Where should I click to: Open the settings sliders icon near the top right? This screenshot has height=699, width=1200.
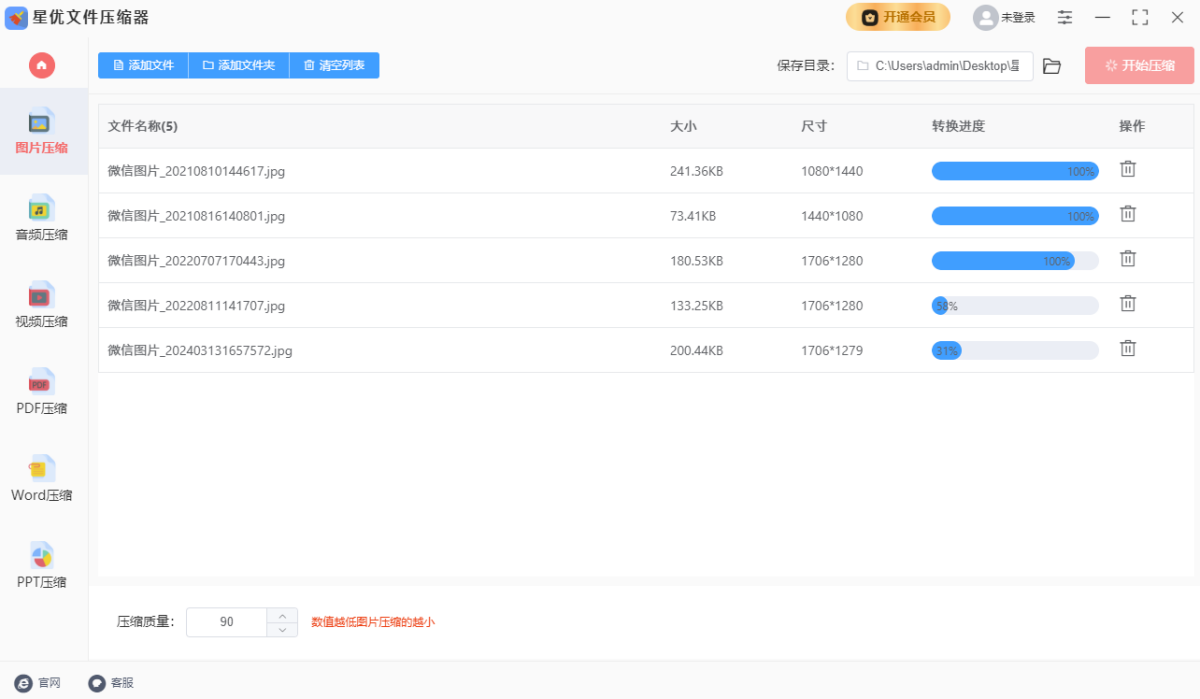1064,17
